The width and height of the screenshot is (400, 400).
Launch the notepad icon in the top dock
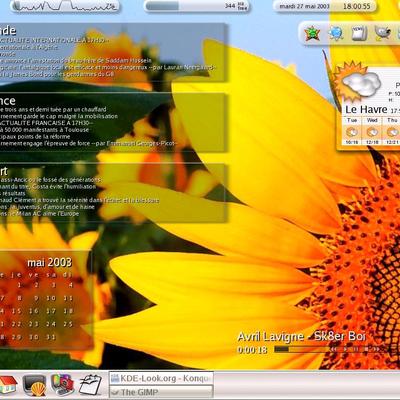click(359, 34)
